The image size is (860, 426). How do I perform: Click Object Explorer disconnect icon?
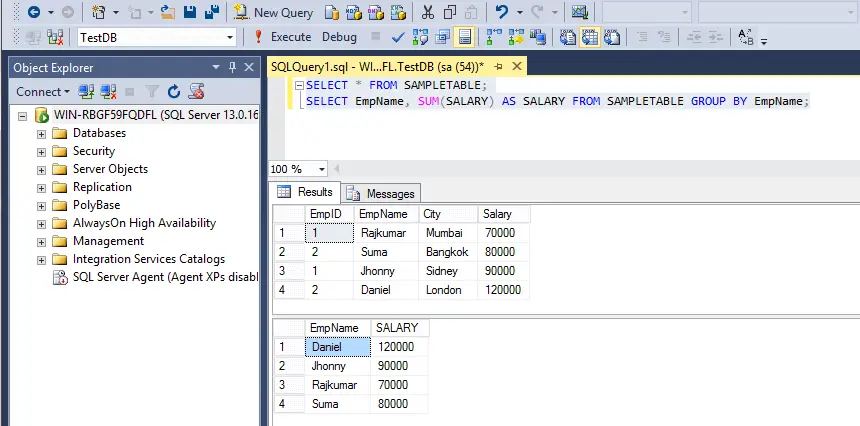[x=108, y=92]
